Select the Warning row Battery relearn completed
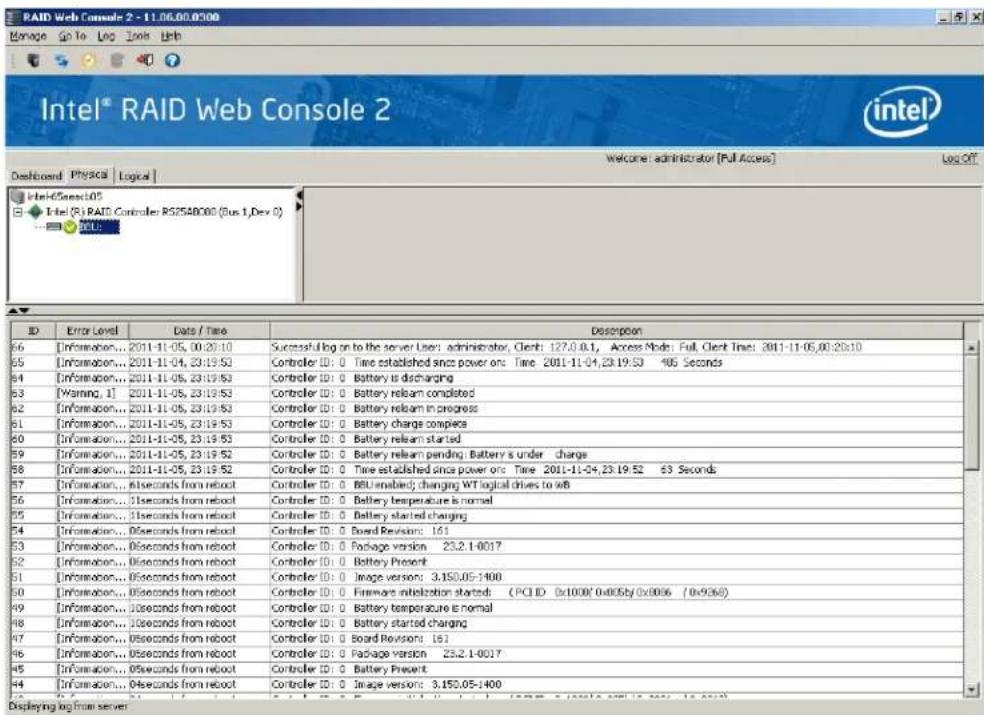Screen dimensions: 984x715 pos(487,394)
